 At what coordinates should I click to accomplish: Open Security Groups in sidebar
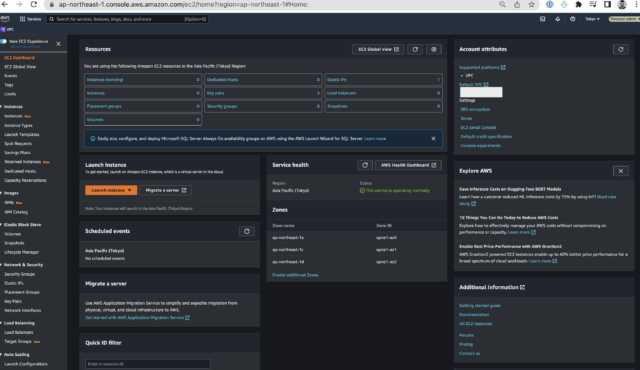19,274
